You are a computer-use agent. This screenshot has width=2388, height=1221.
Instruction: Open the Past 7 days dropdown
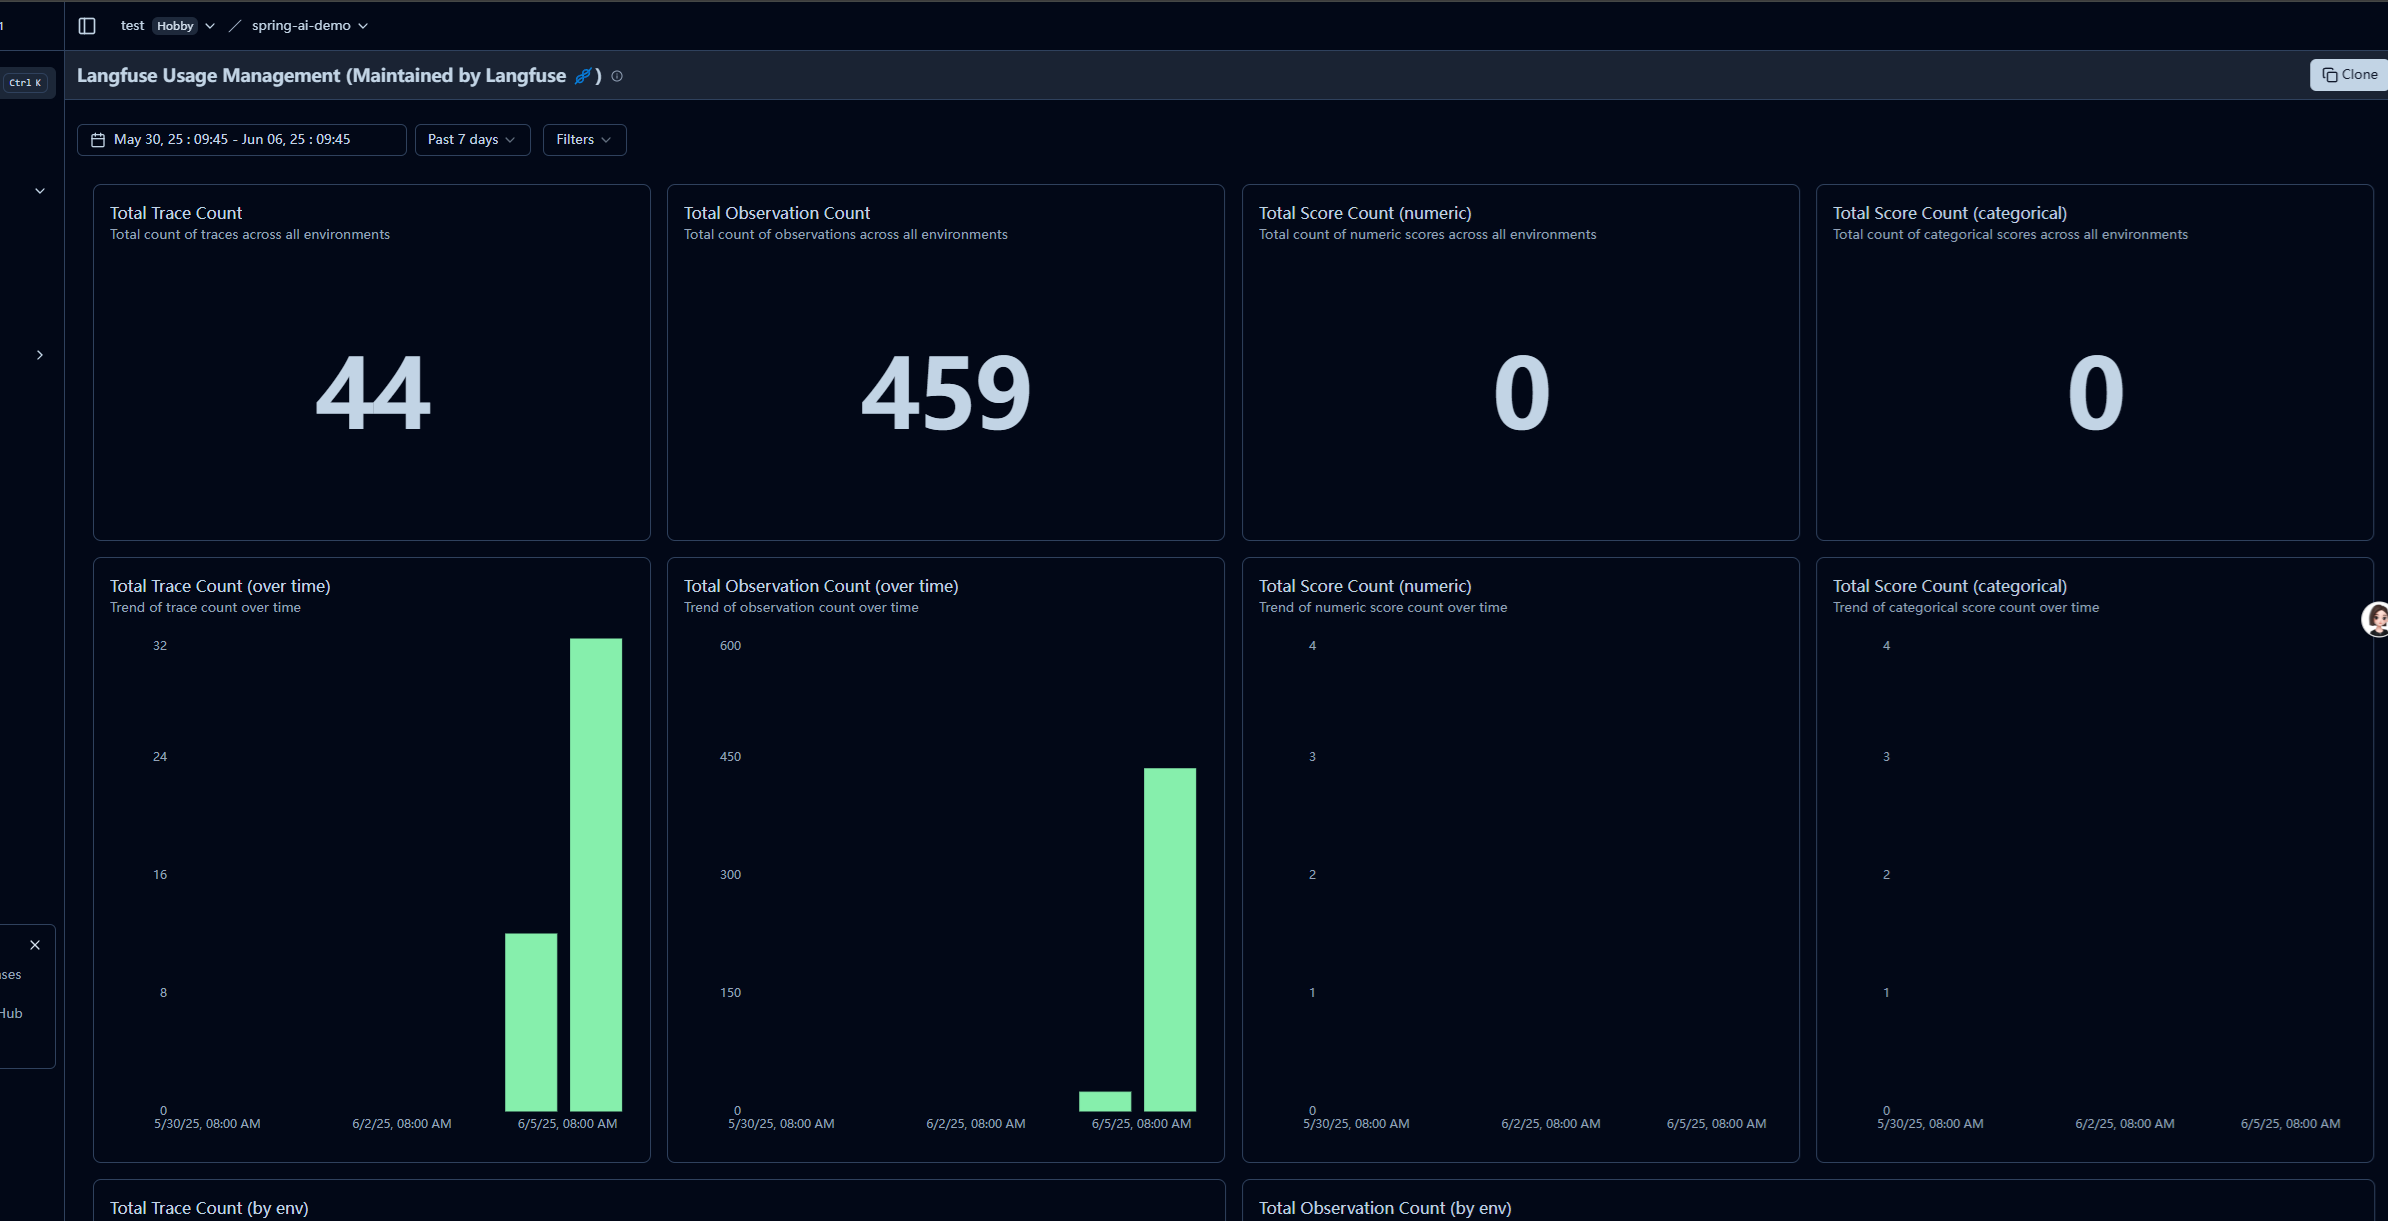pyautogui.click(x=472, y=140)
